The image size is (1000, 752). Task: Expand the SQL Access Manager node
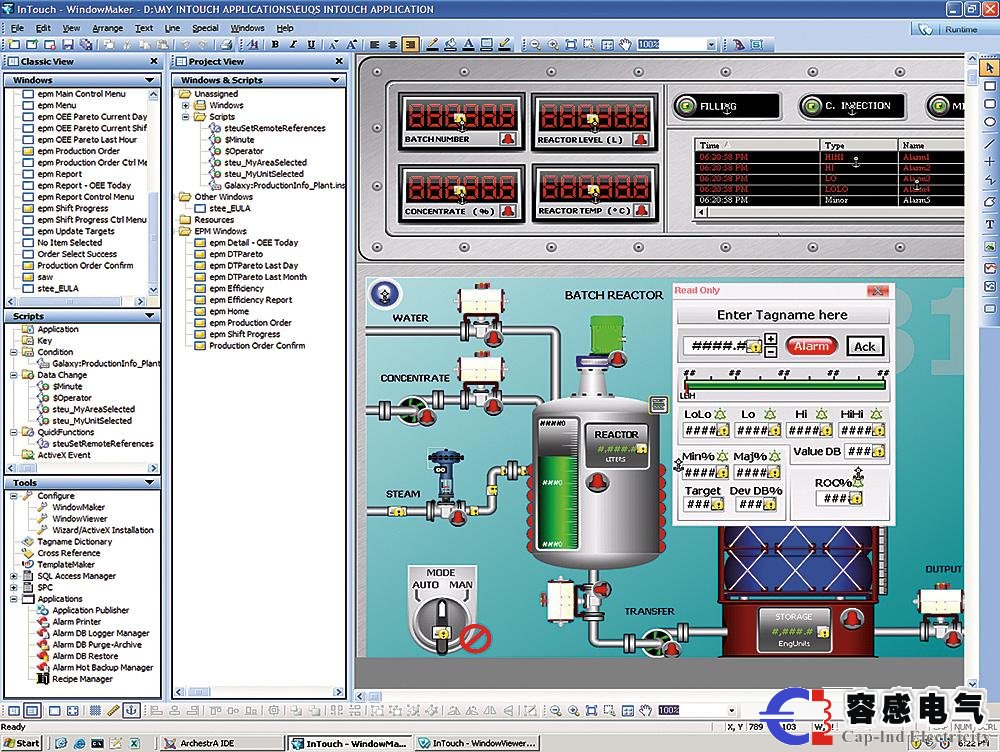pyautogui.click(x=13, y=576)
